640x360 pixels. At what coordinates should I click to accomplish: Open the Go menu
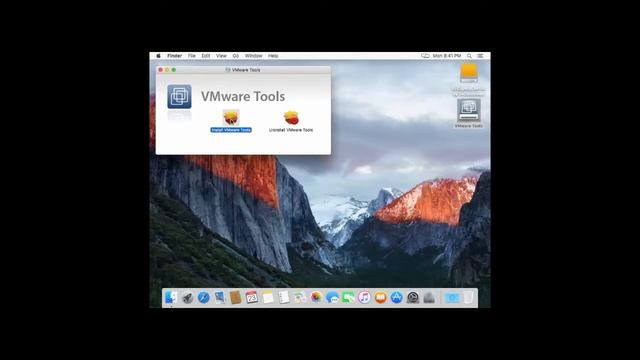point(236,56)
